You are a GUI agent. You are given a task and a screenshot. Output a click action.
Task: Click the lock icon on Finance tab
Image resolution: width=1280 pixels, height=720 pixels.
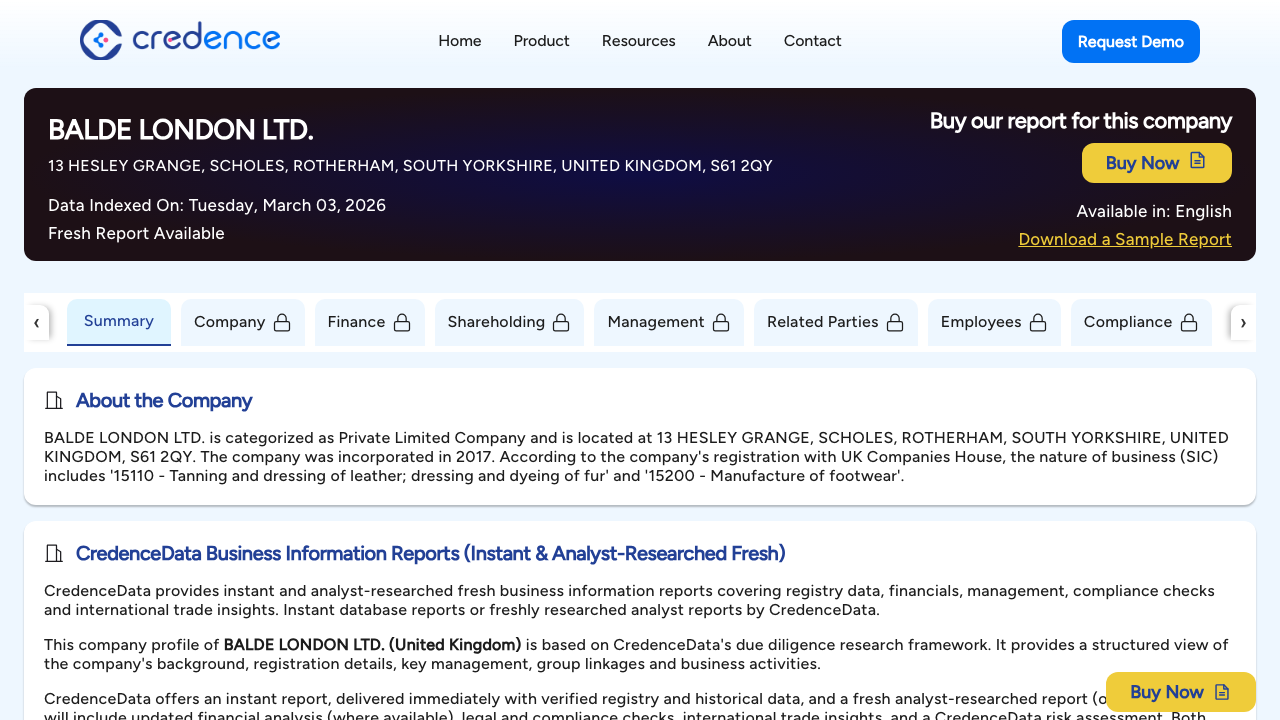[402, 322]
